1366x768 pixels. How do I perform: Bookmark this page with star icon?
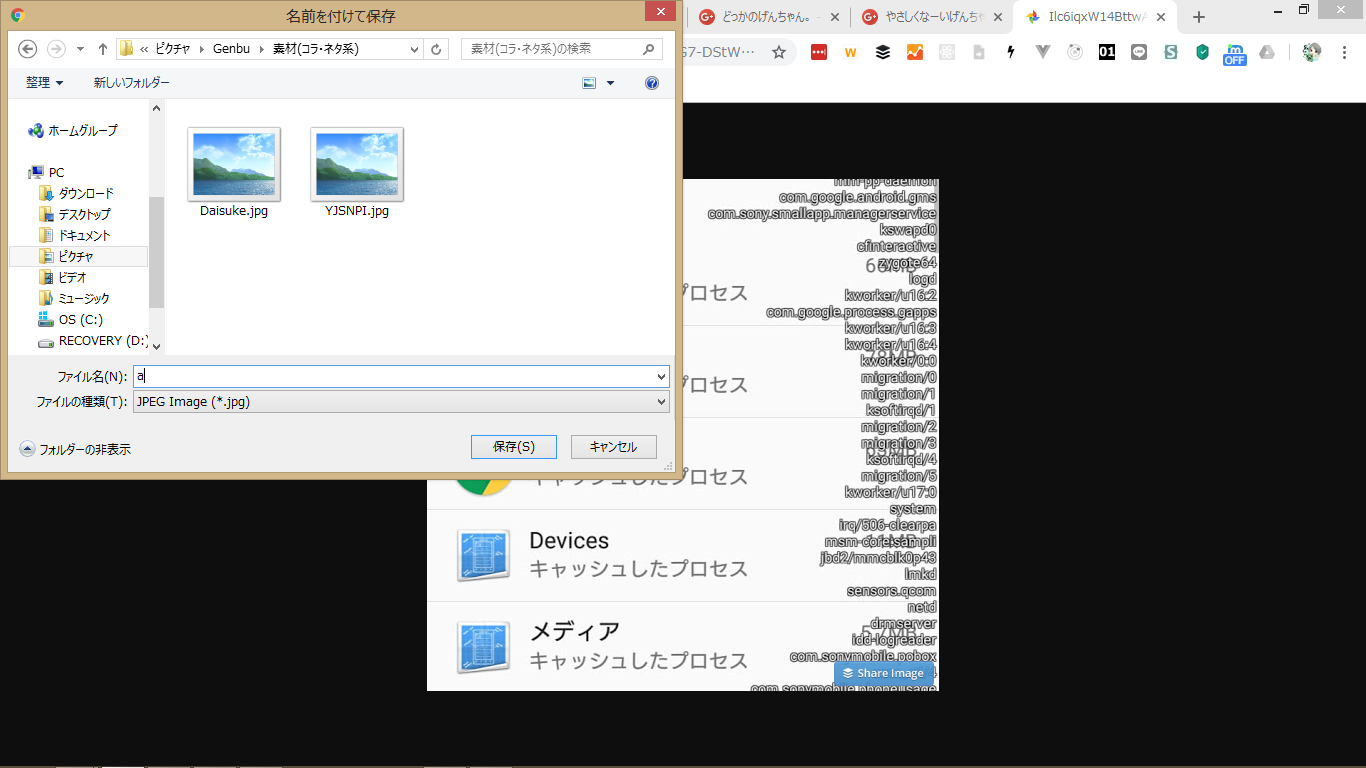[779, 52]
